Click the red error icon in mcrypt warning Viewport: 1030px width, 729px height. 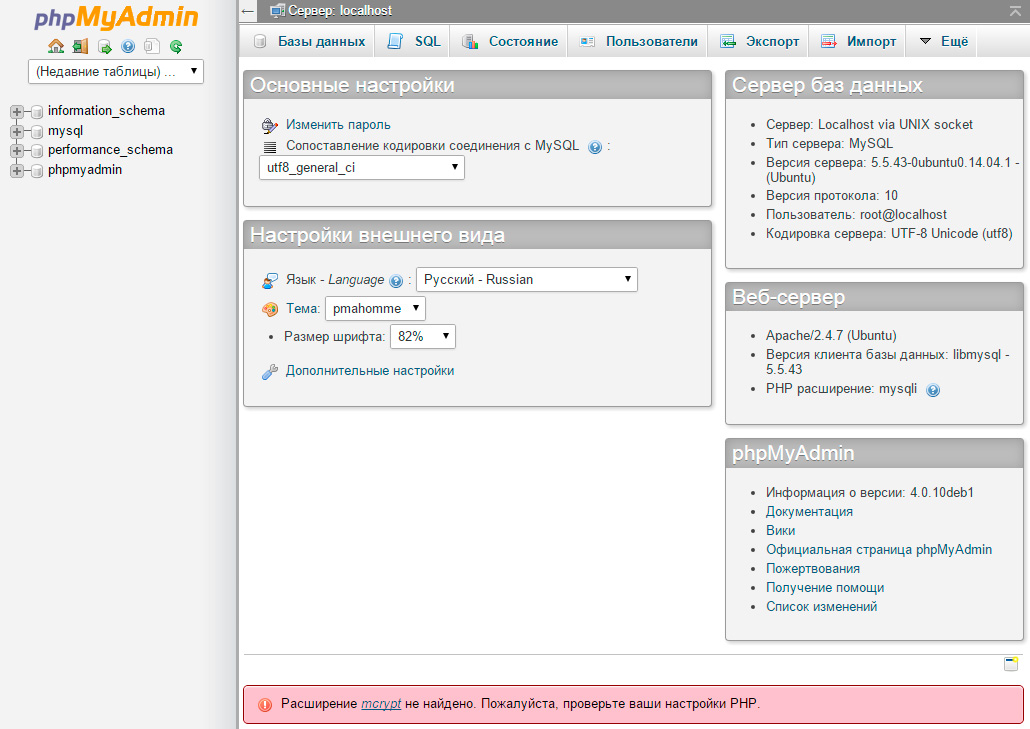pos(265,705)
